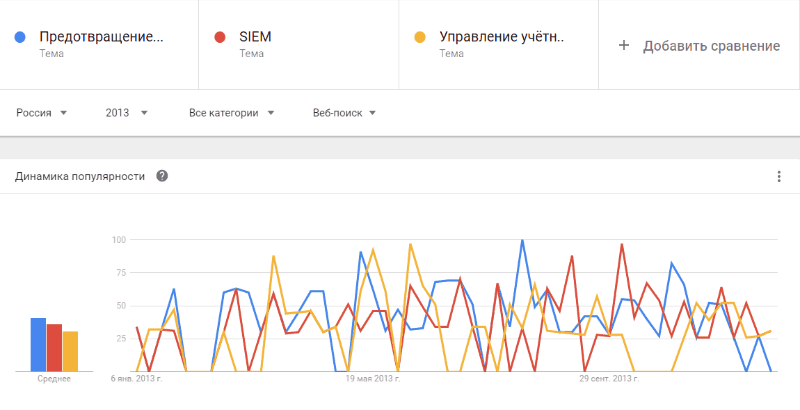Click the help question mark icon
Image resolution: width=800 pixels, height=410 pixels.
tap(162, 177)
